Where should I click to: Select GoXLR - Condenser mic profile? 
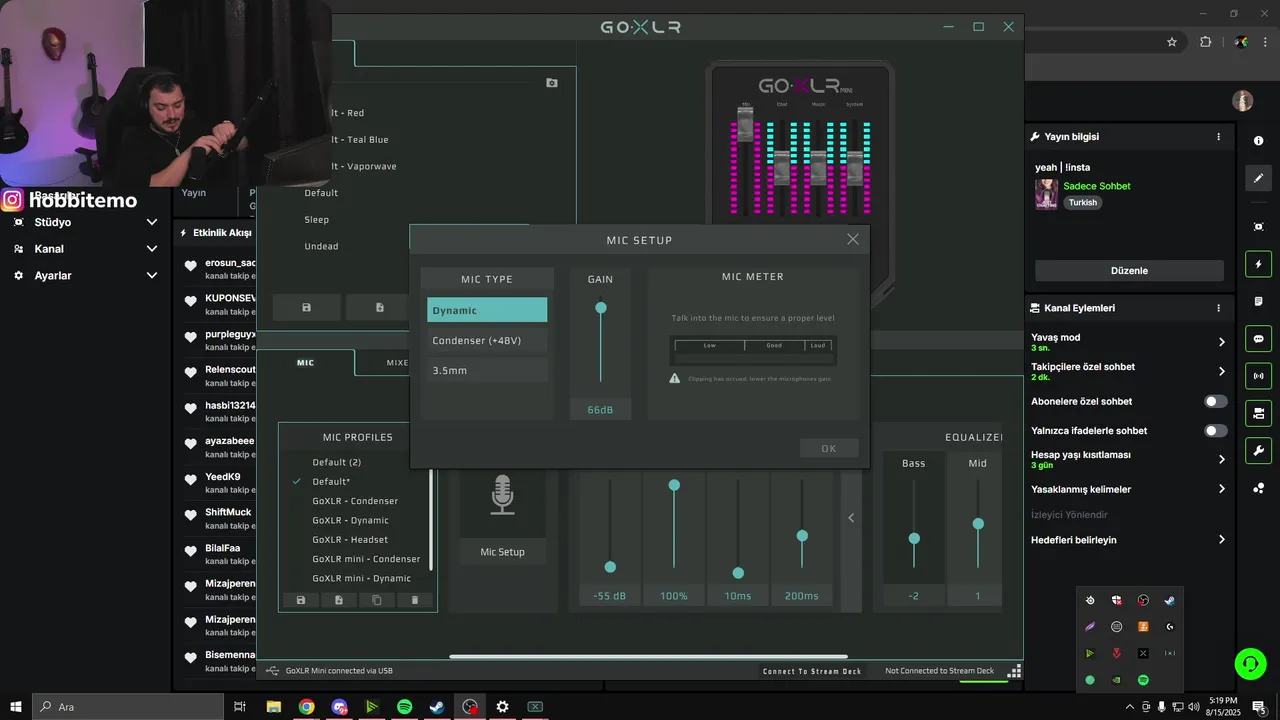click(x=355, y=501)
